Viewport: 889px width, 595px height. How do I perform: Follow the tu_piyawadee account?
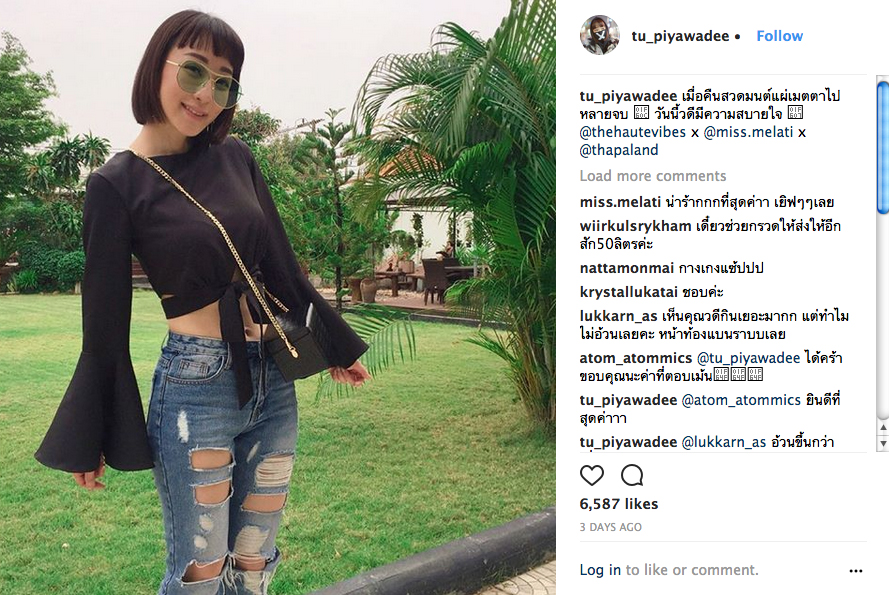pos(780,36)
